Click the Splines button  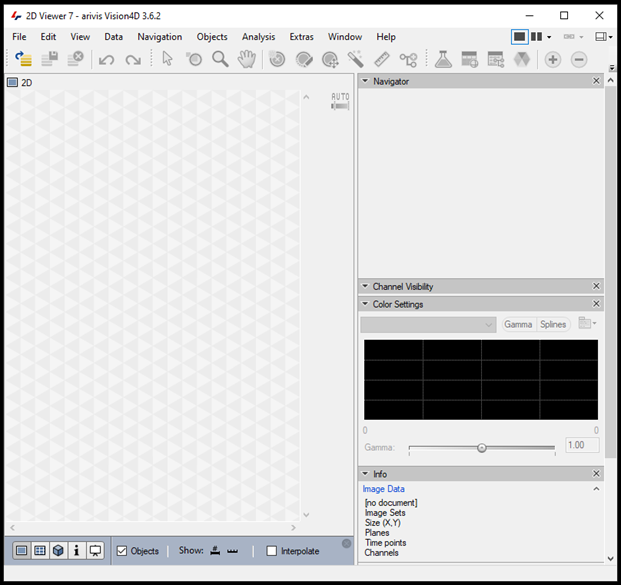pyautogui.click(x=553, y=324)
